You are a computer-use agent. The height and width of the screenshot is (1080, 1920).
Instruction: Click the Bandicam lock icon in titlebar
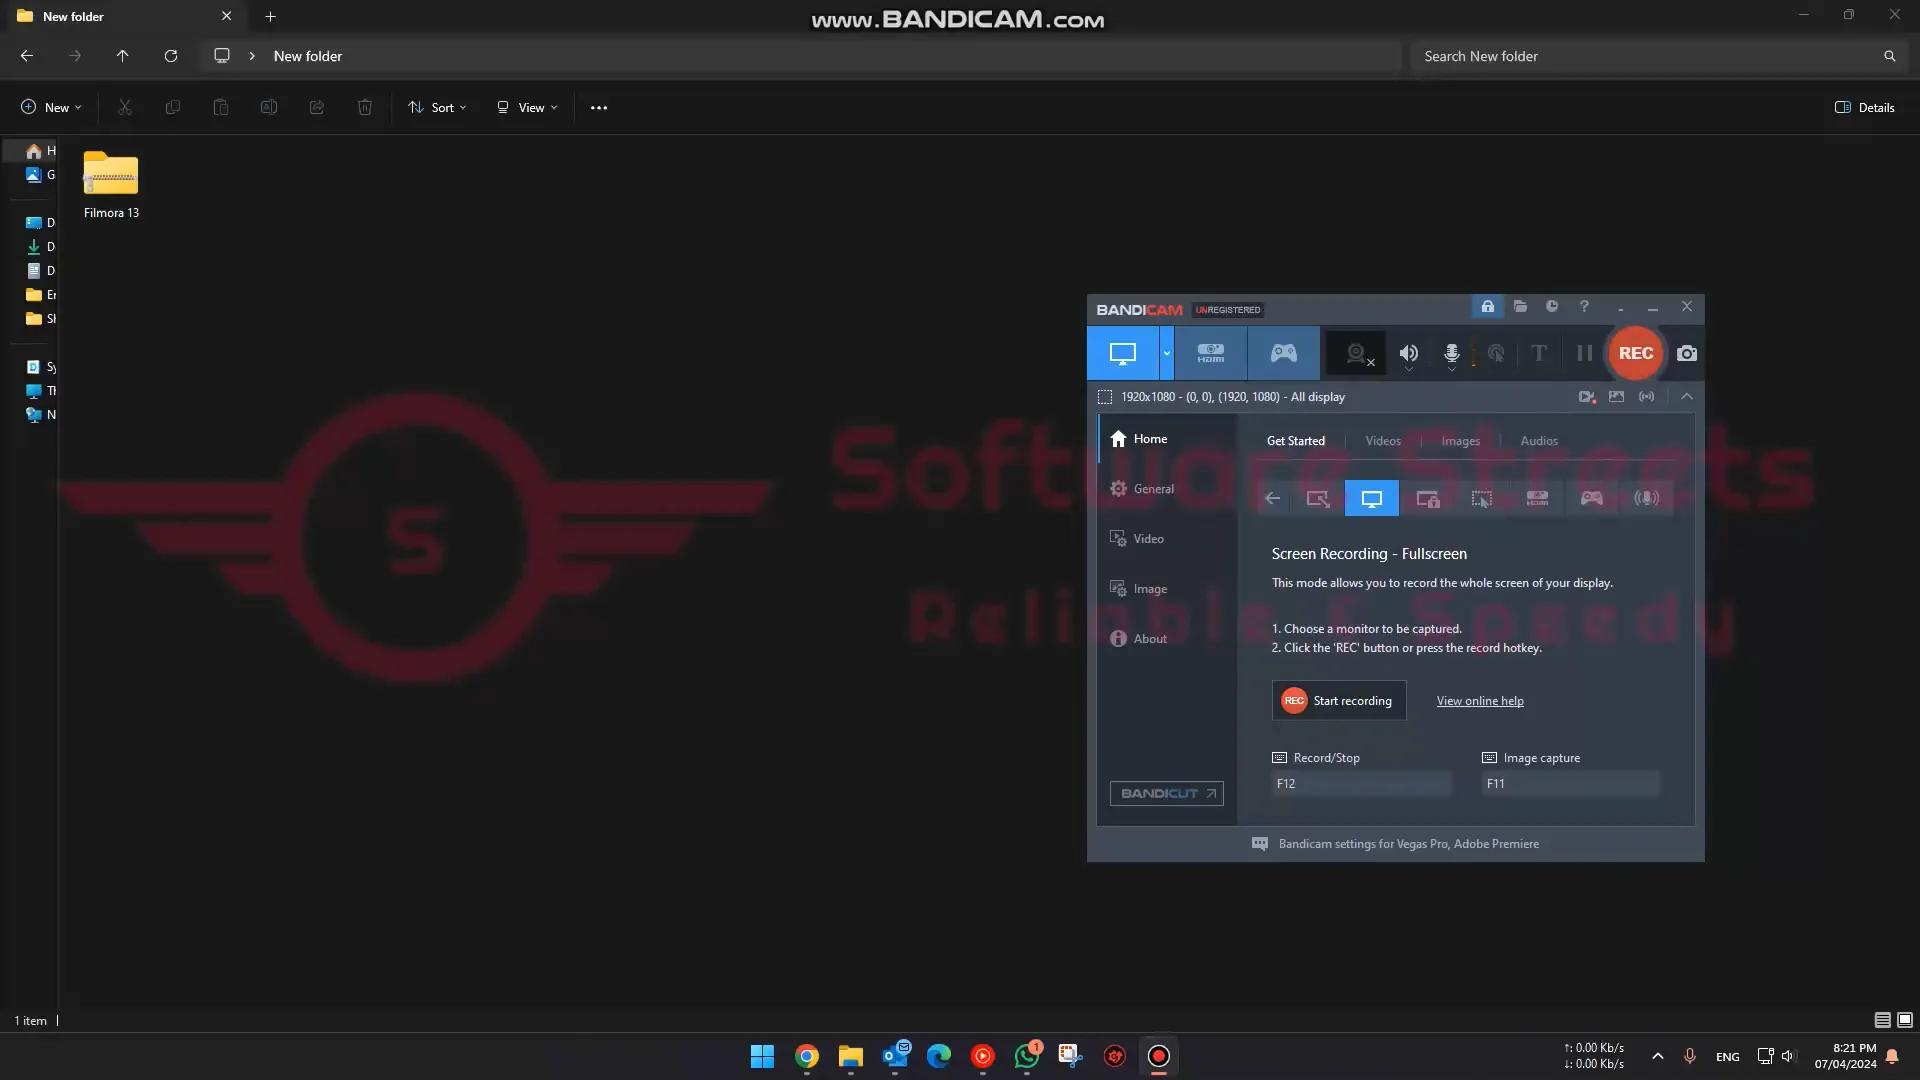pos(1487,307)
